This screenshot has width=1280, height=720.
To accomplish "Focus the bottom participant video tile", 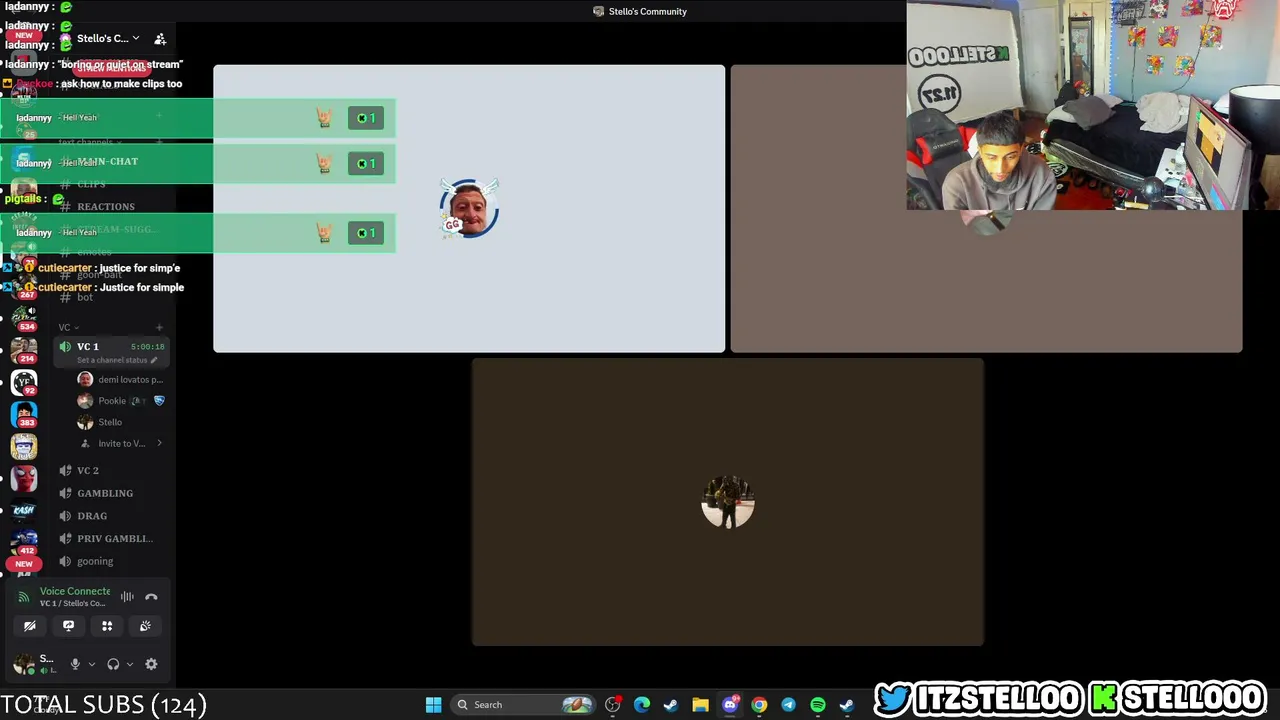I will (x=728, y=502).
